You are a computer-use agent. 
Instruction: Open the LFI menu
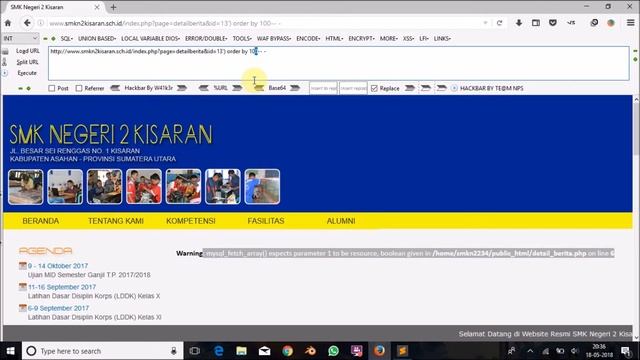[x=424, y=38]
